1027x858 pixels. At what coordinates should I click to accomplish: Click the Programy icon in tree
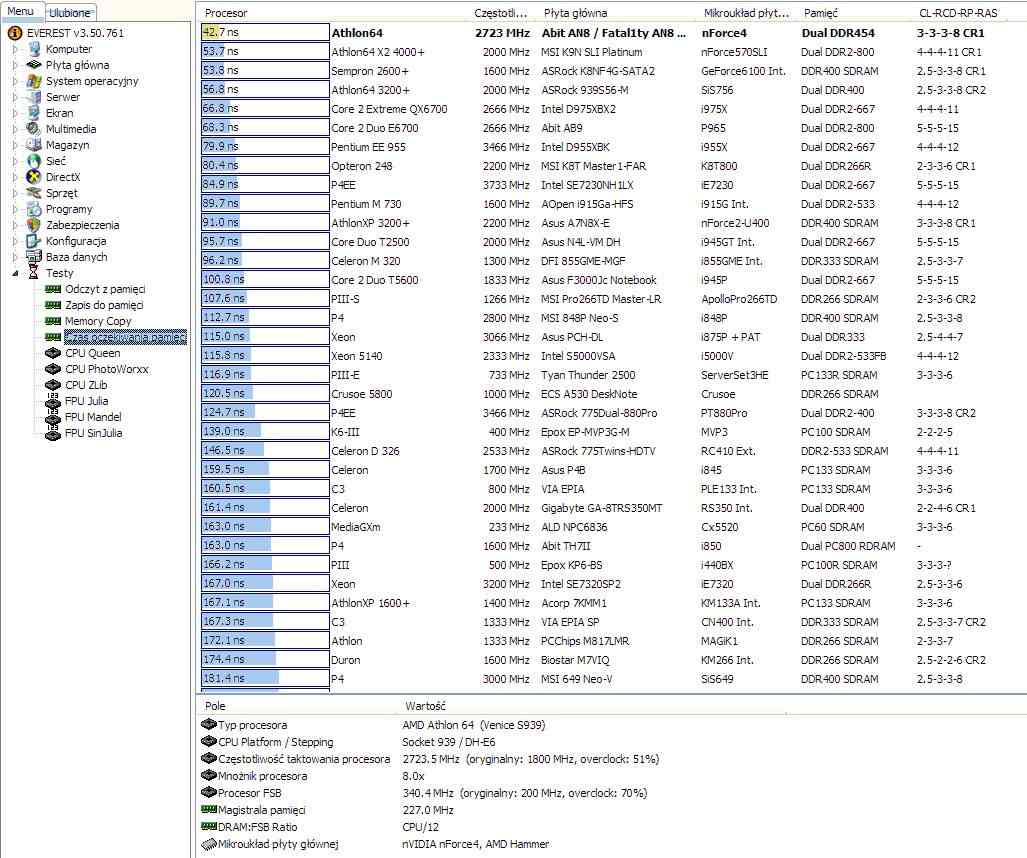tap(34, 209)
